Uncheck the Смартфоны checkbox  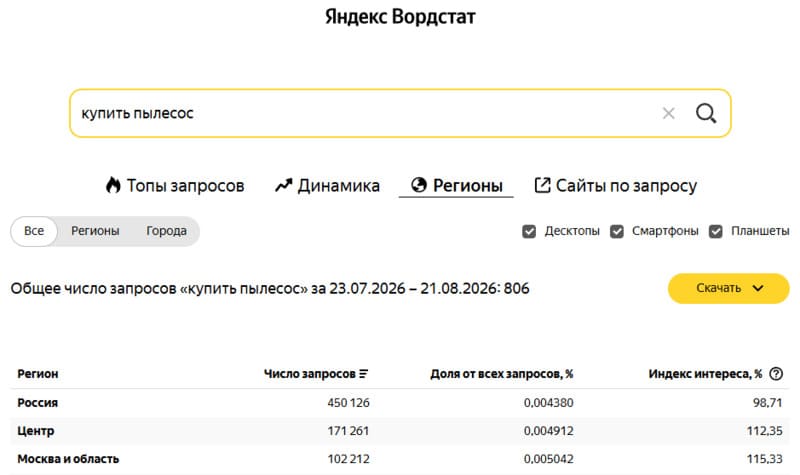point(617,231)
